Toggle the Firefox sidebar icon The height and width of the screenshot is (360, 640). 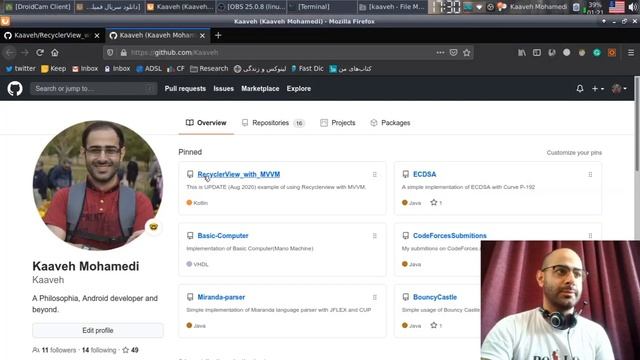(x=537, y=52)
